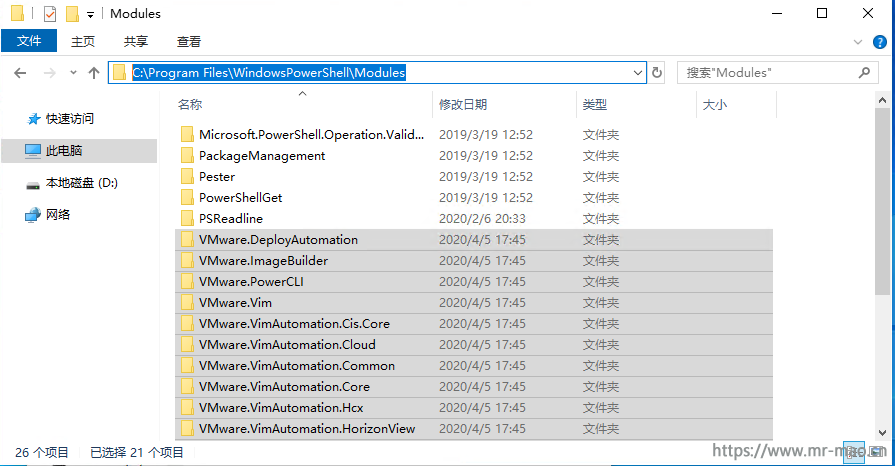Select PSReadline folder

coord(474,219)
